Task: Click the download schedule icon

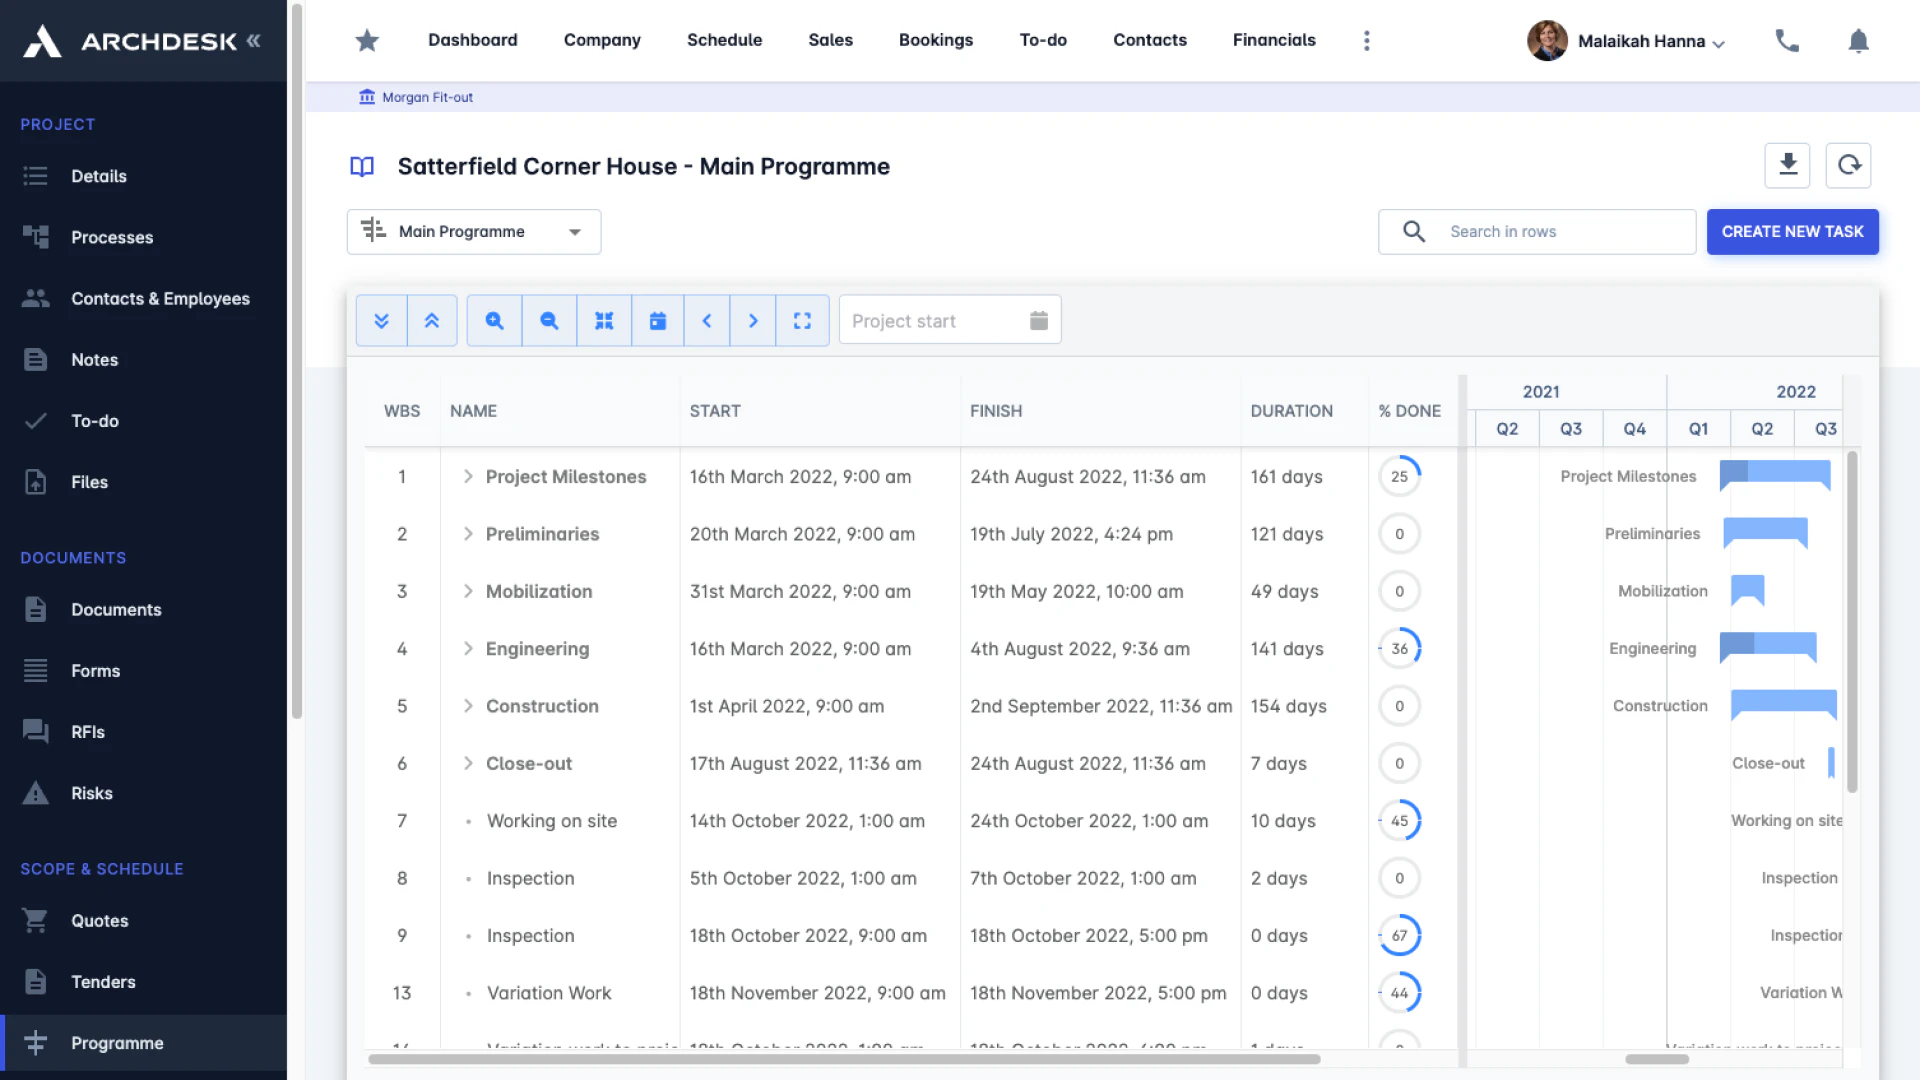Action: pos(1787,165)
